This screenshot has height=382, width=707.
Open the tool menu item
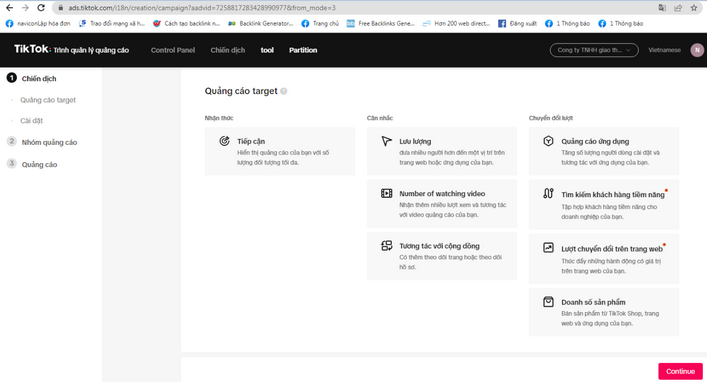coord(267,50)
